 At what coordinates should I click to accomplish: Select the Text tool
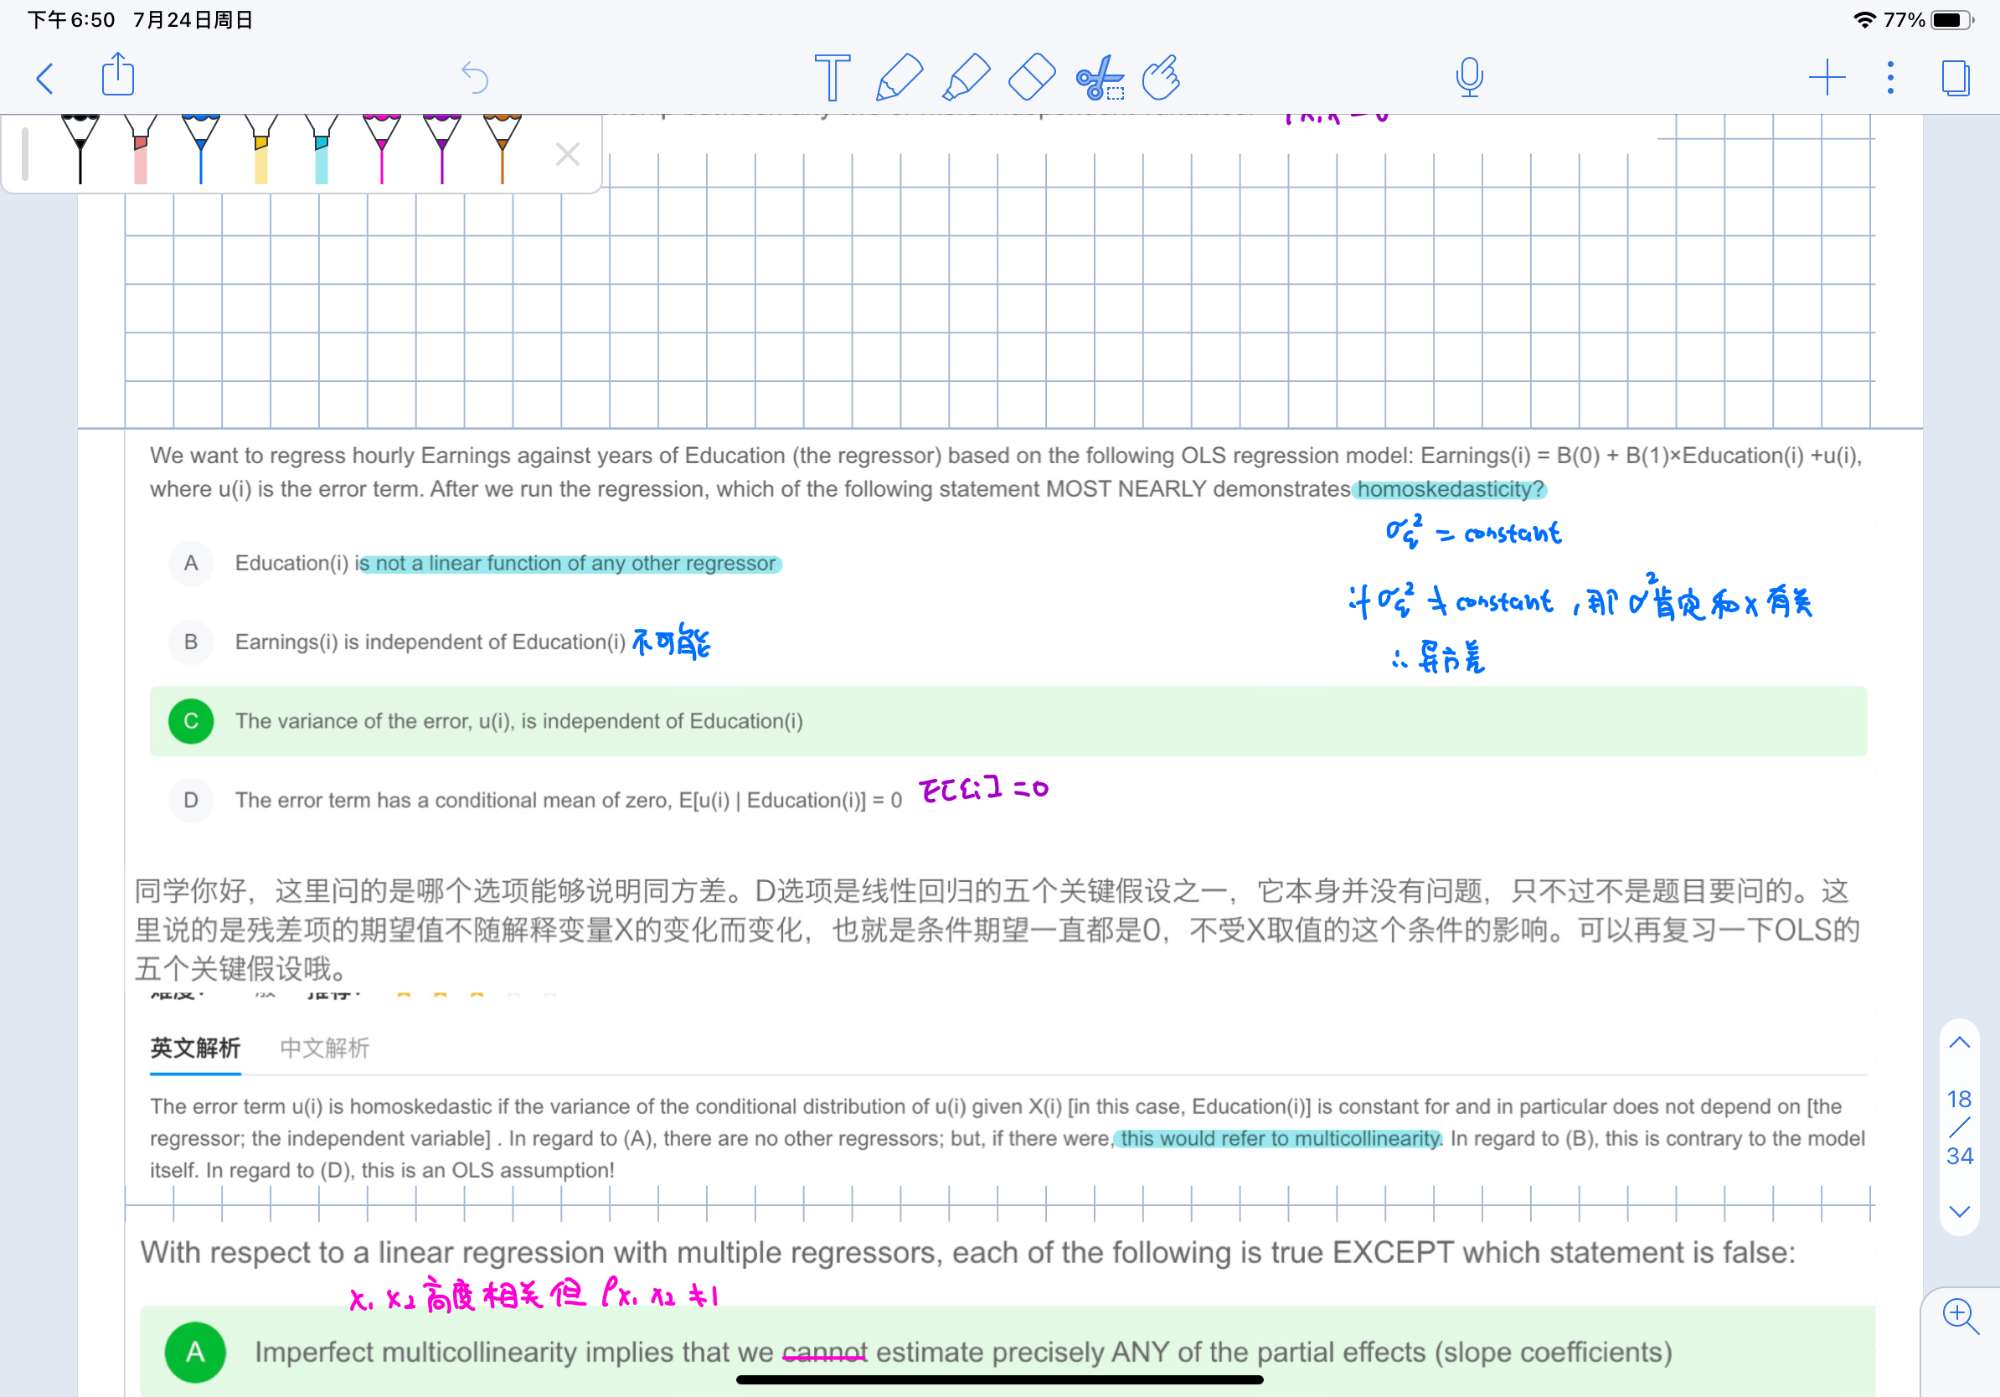click(x=831, y=77)
